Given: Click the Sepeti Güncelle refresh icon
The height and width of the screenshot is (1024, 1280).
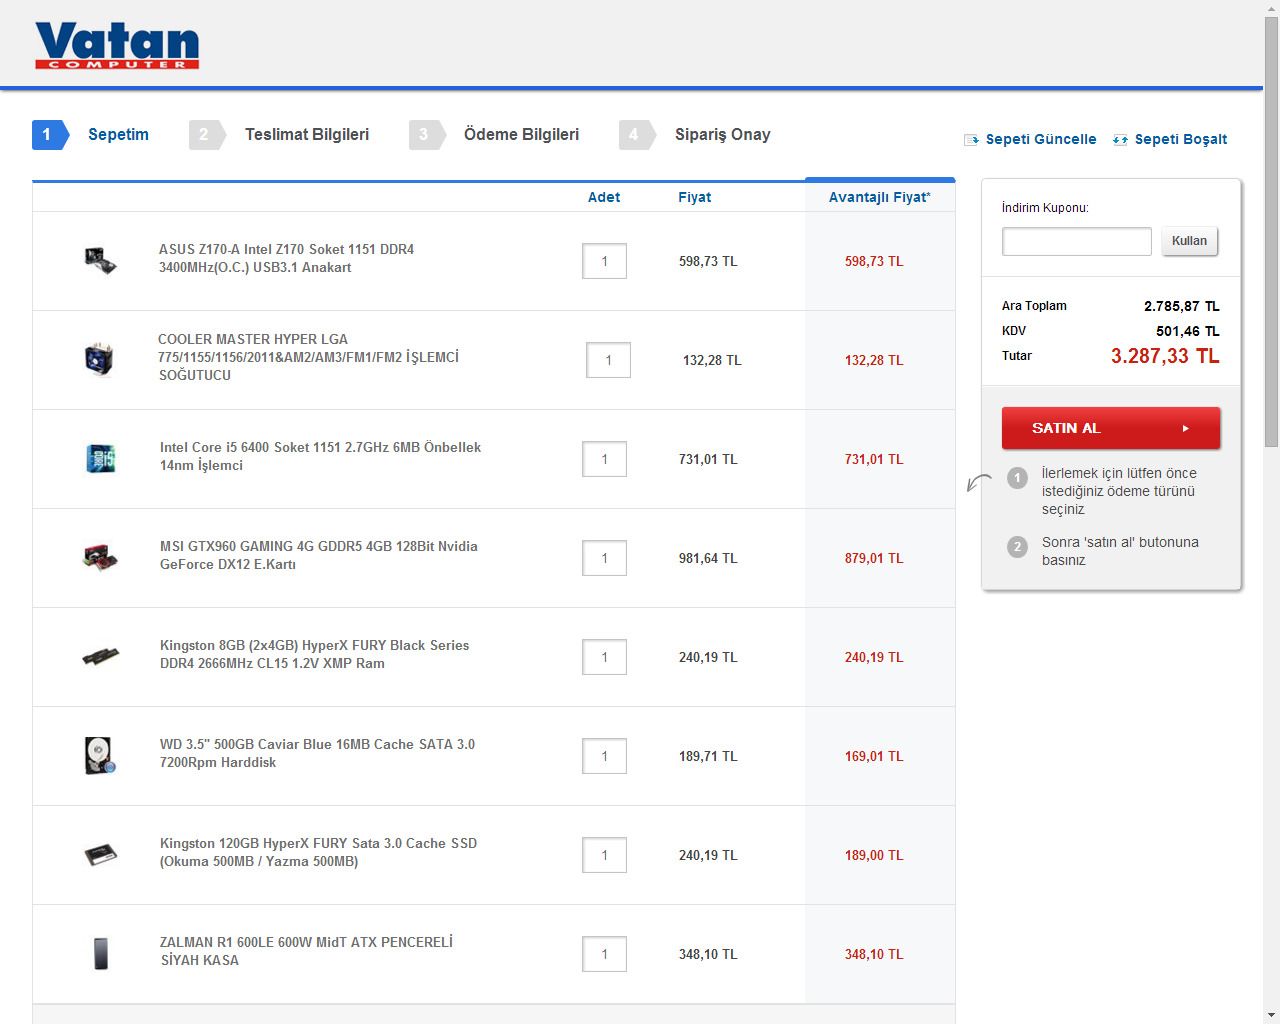Looking at the screenshot, I should click(971, 140).
